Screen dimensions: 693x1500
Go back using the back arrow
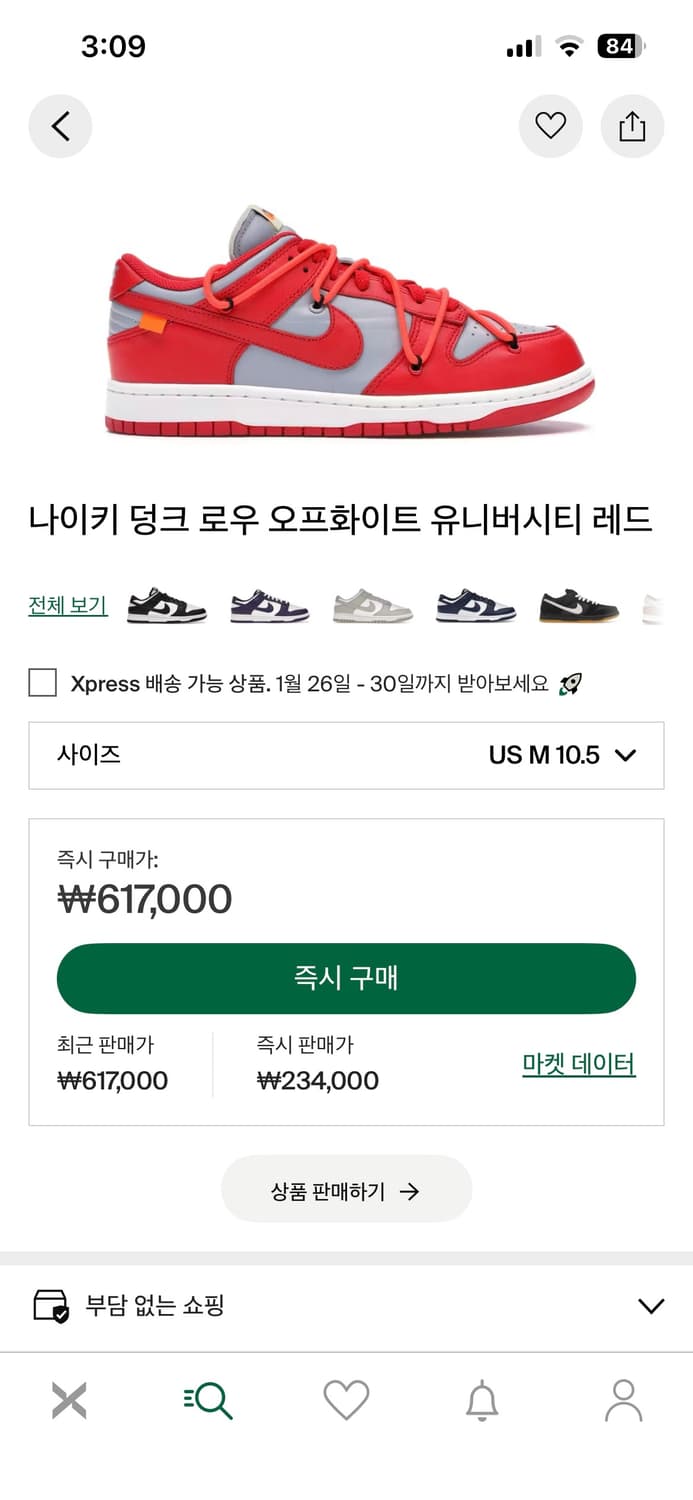60,126
